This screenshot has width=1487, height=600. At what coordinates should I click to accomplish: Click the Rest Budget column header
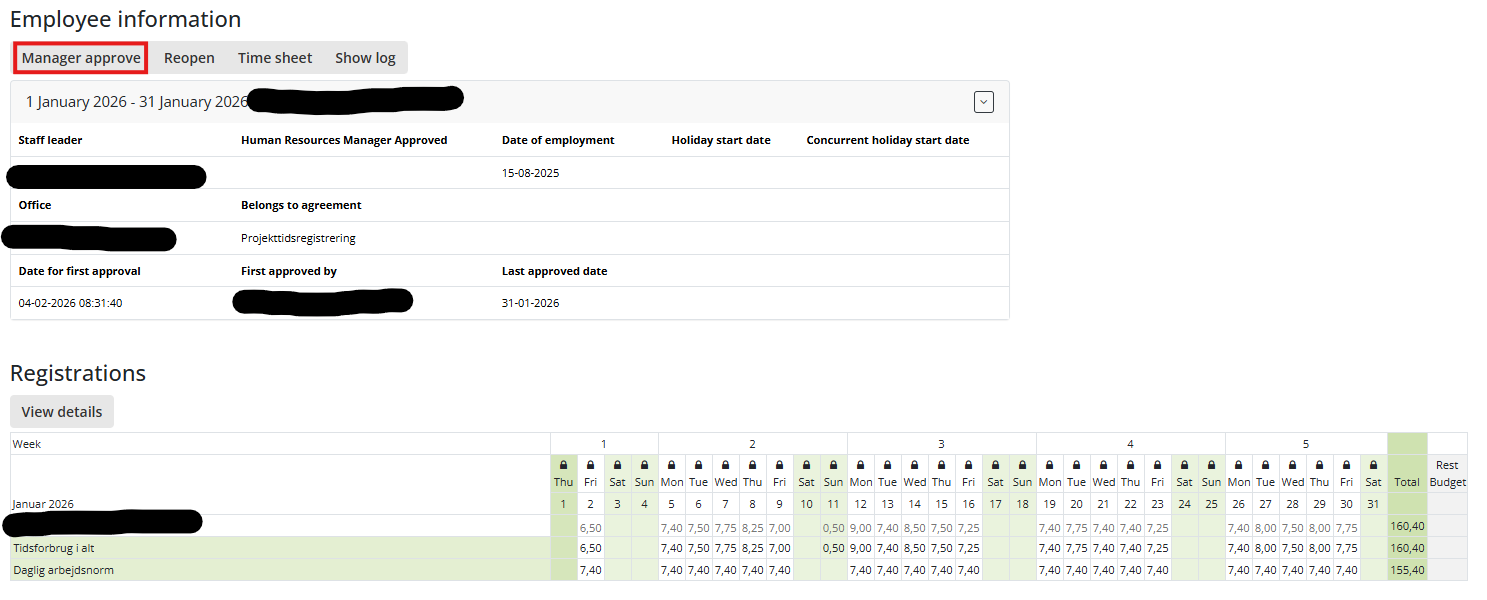pos(1447,473)
